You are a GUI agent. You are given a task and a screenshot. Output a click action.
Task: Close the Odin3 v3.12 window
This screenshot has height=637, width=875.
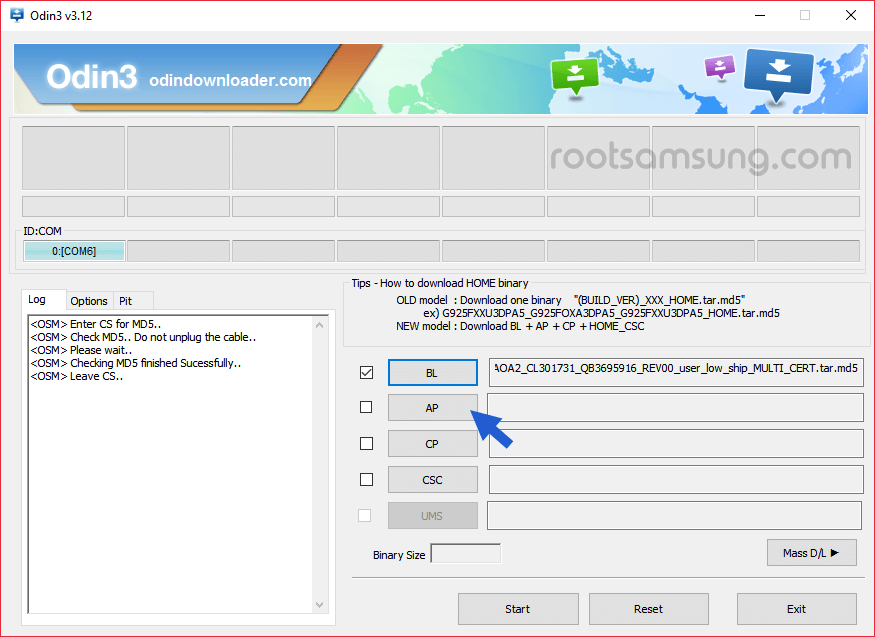coord(850,15)
